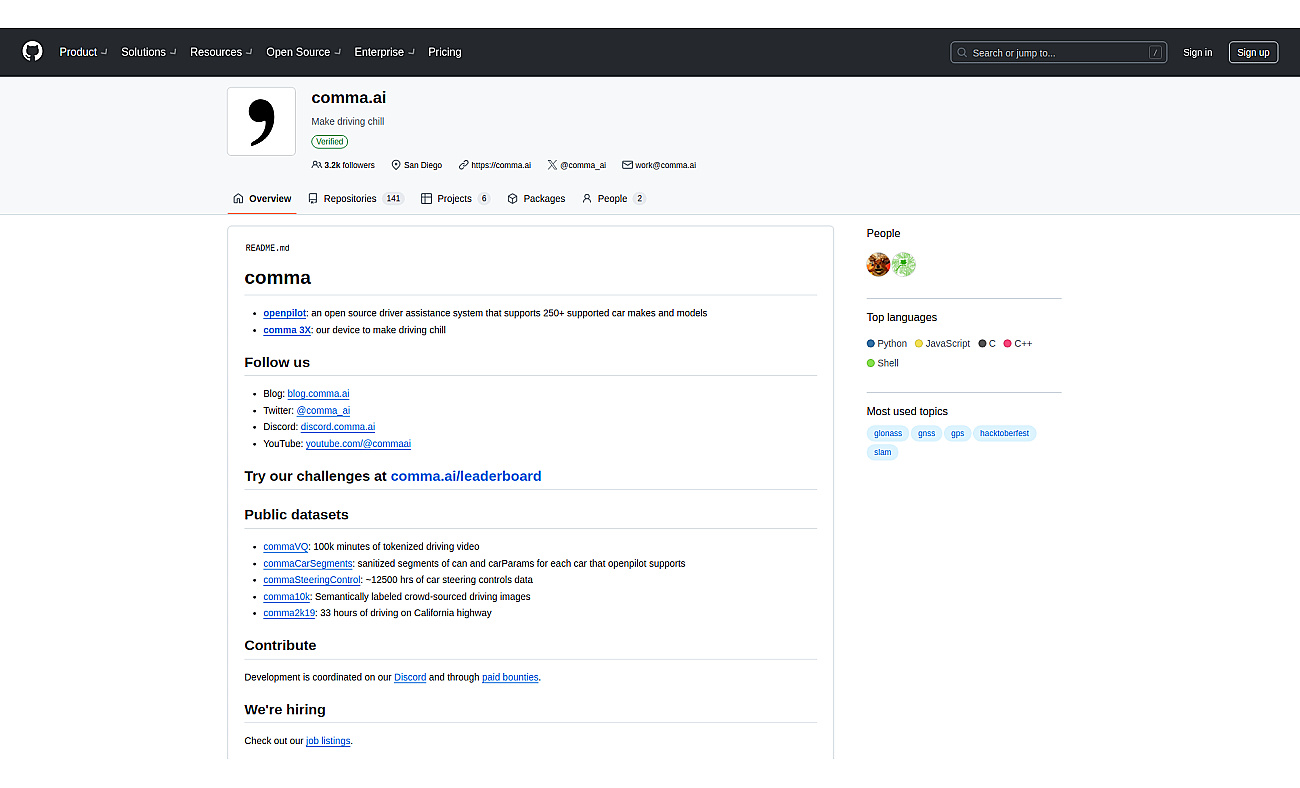Filter by JavaScript language
1300x788 pixels.
tap(942, 344)
